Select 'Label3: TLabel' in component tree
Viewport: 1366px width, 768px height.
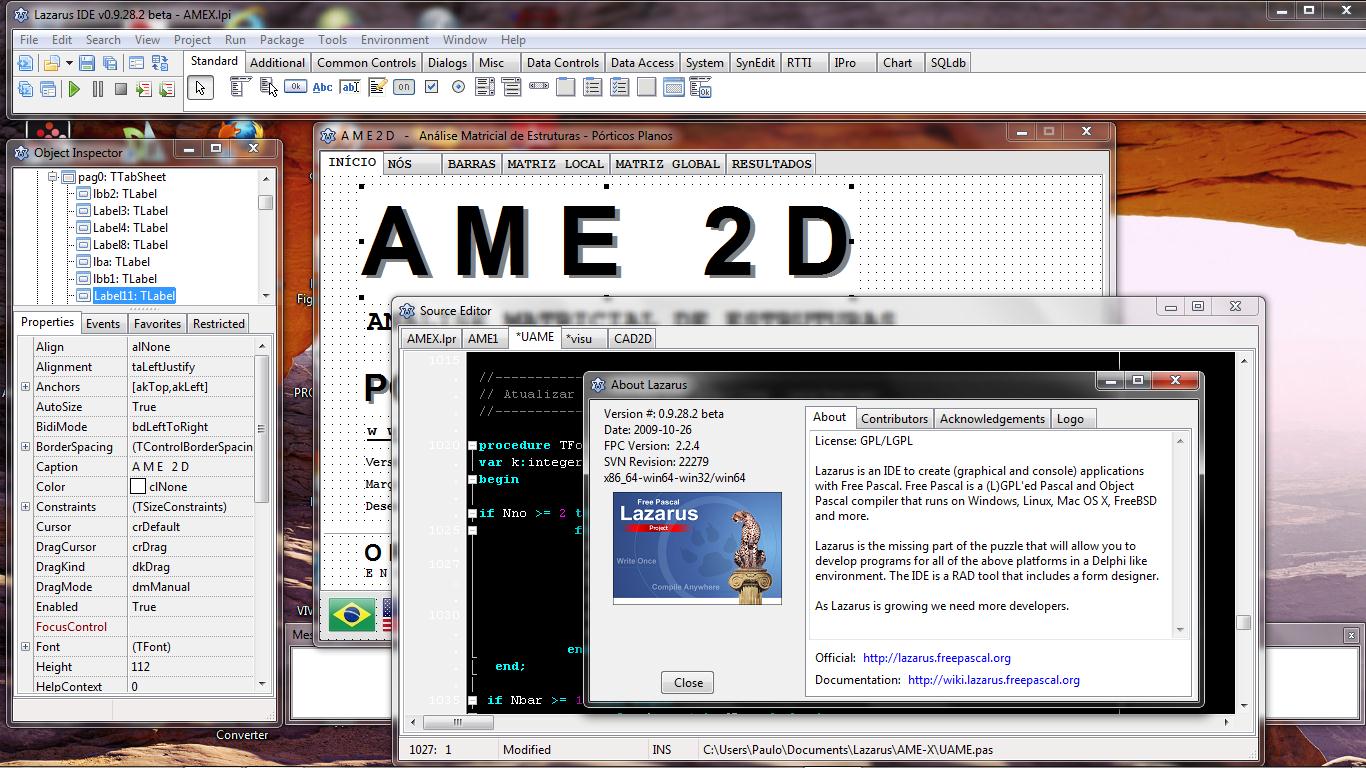130,211
